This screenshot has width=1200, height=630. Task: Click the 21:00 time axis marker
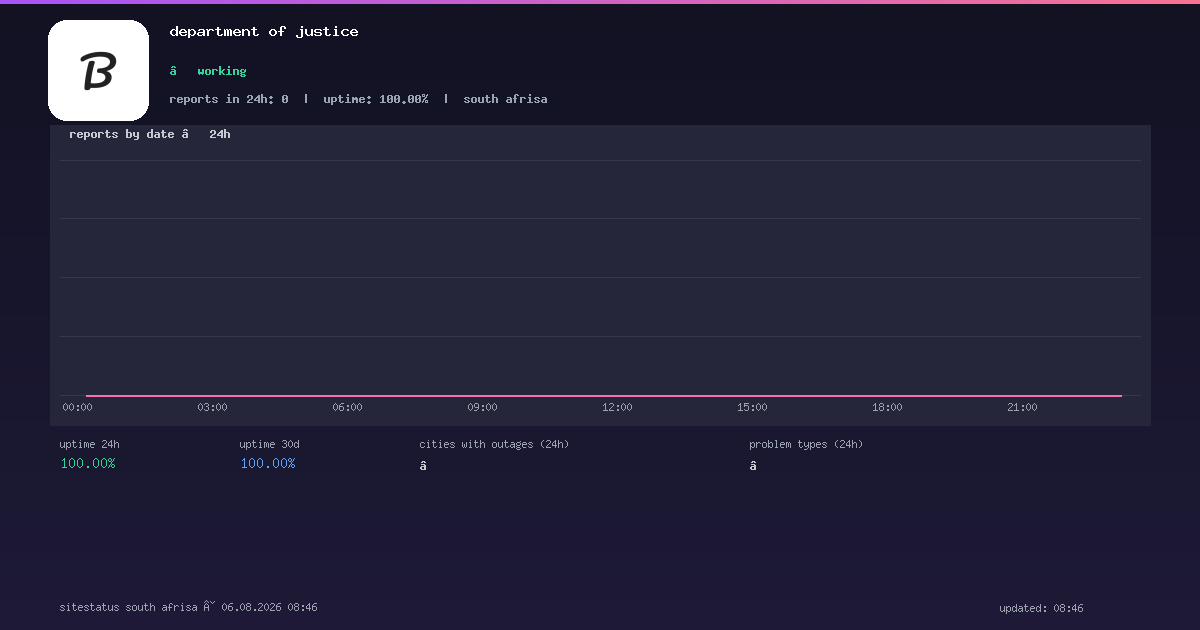tap(1022, 407)
